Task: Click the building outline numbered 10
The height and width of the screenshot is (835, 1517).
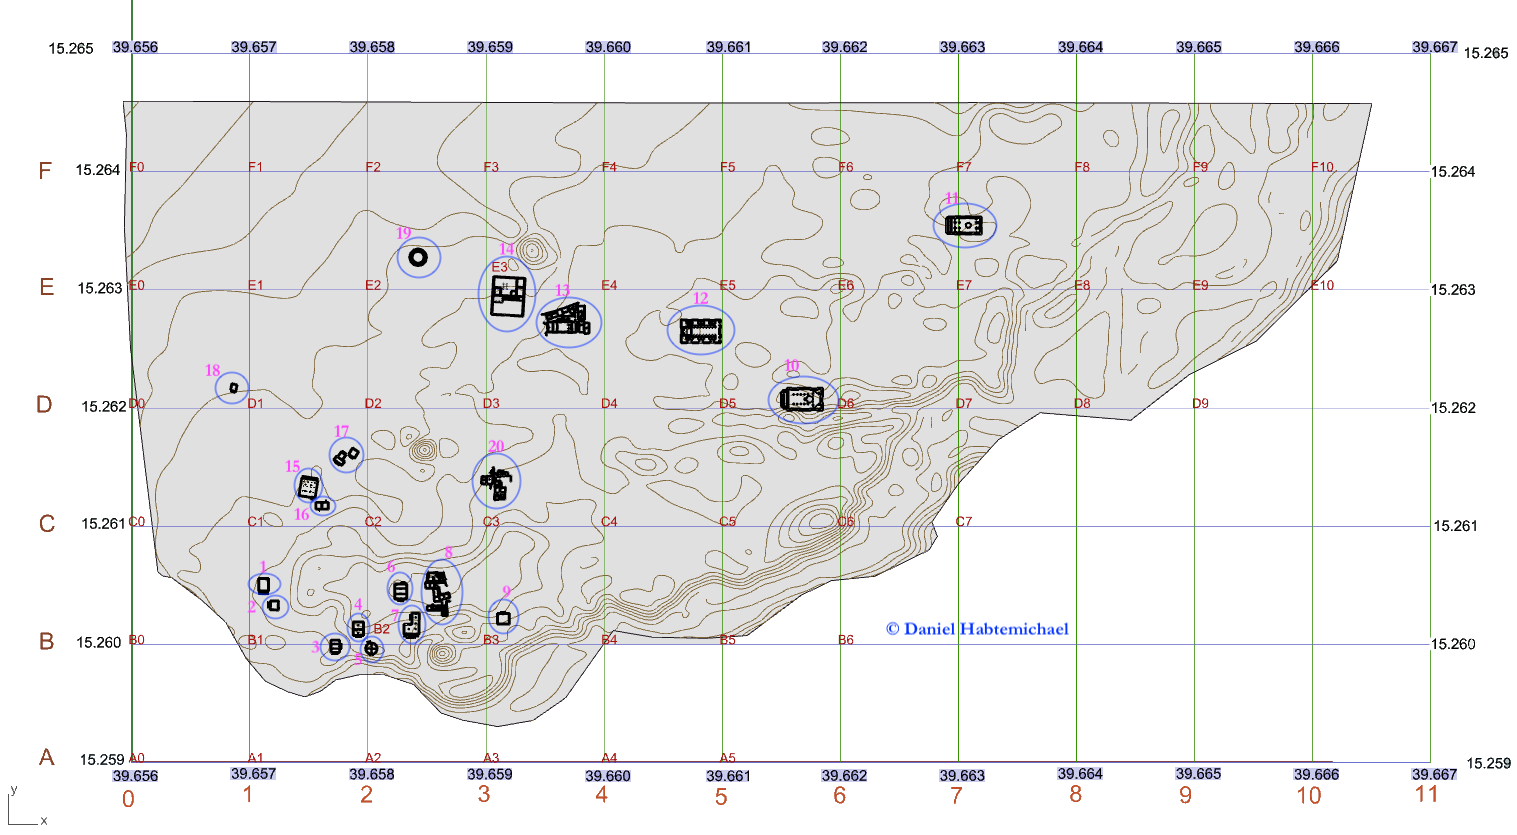Action: (x=802, y=400)
